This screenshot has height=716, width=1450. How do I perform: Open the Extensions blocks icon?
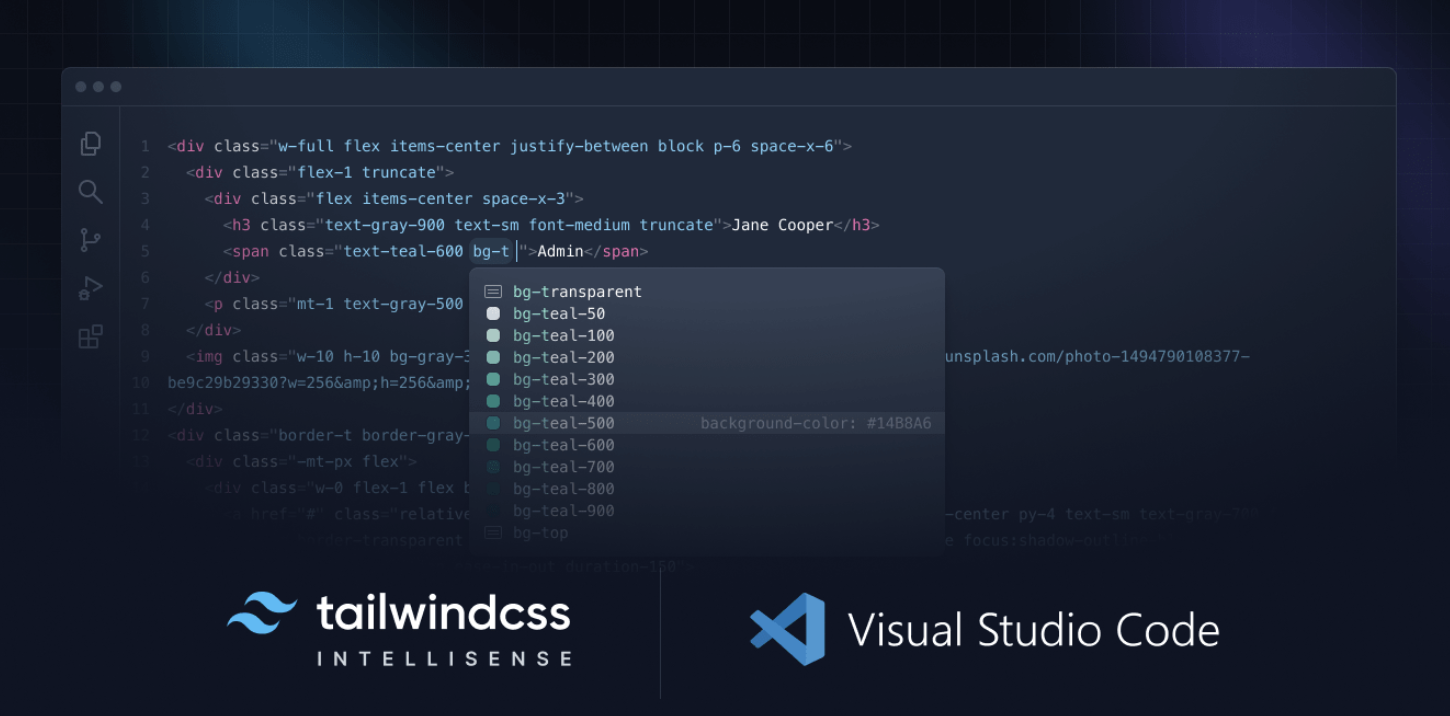point(91,336)
